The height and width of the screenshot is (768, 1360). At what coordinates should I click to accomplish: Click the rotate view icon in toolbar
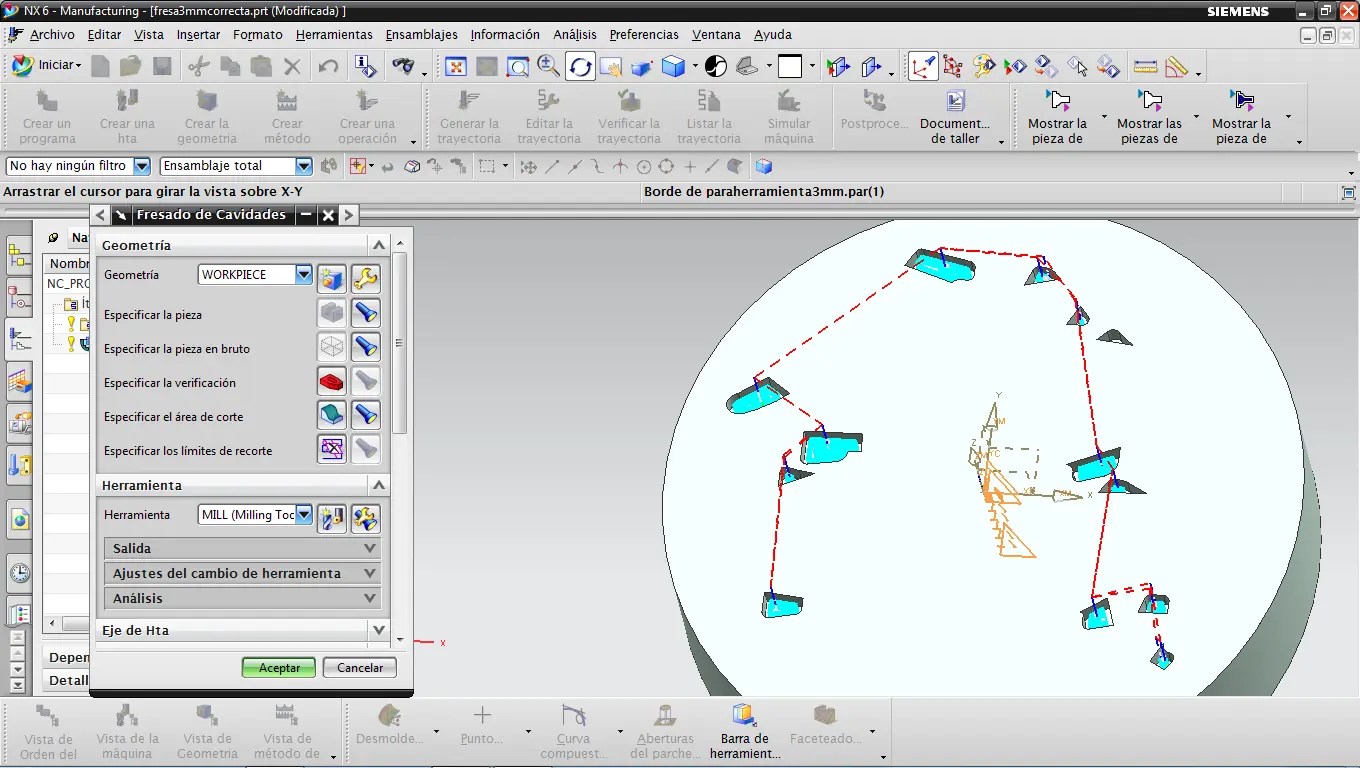click(x=580, y=67)
